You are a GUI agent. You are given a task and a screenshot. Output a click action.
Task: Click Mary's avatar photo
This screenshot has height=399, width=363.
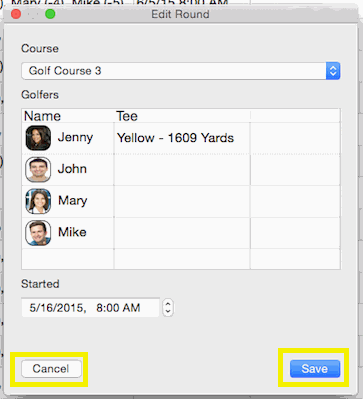click(38, 201)
